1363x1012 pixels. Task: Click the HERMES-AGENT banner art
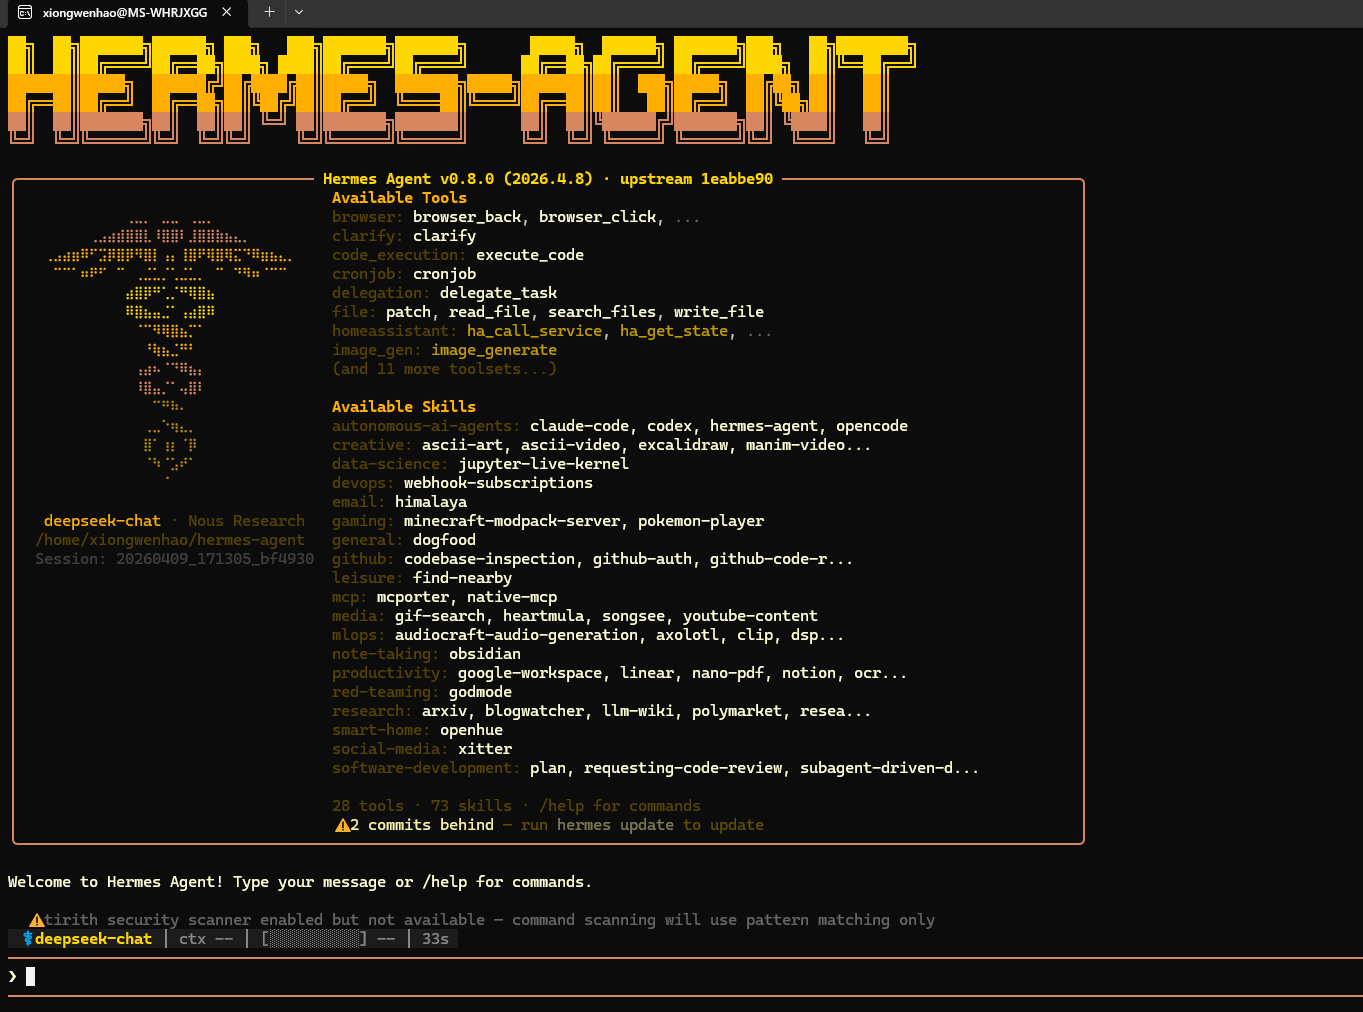[461, 90]
